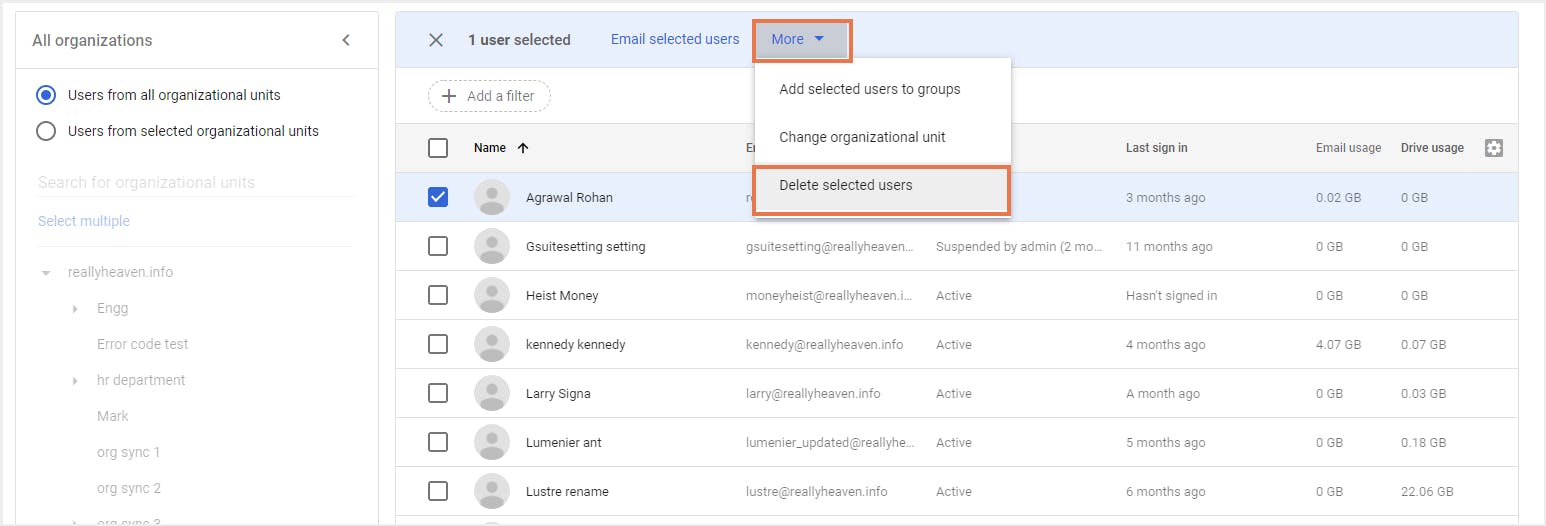The height and width of the screenshot is (526, 1546).
Task: Expand the Engg organizational unit
Action: click(x=76, y=309)
